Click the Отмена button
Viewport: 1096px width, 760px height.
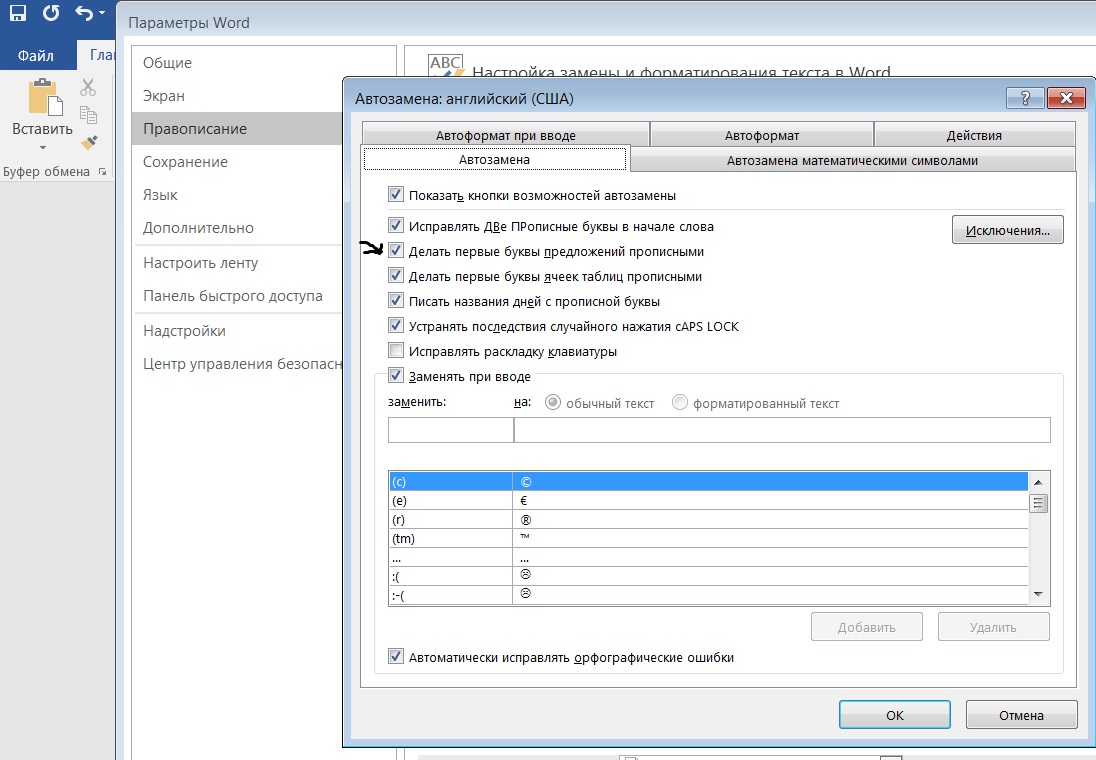(x=1021, y=715)
